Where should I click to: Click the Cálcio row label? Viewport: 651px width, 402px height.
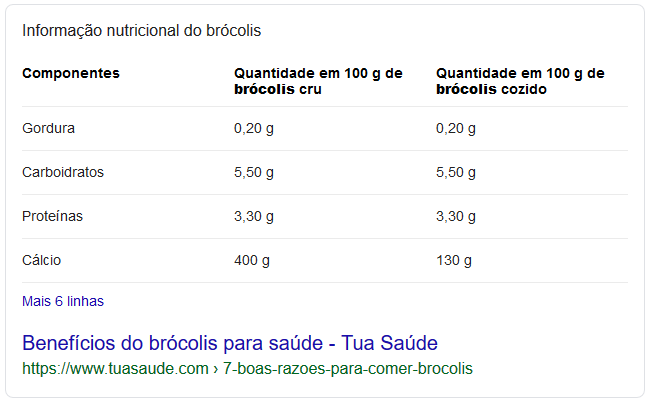coord(42,260)
